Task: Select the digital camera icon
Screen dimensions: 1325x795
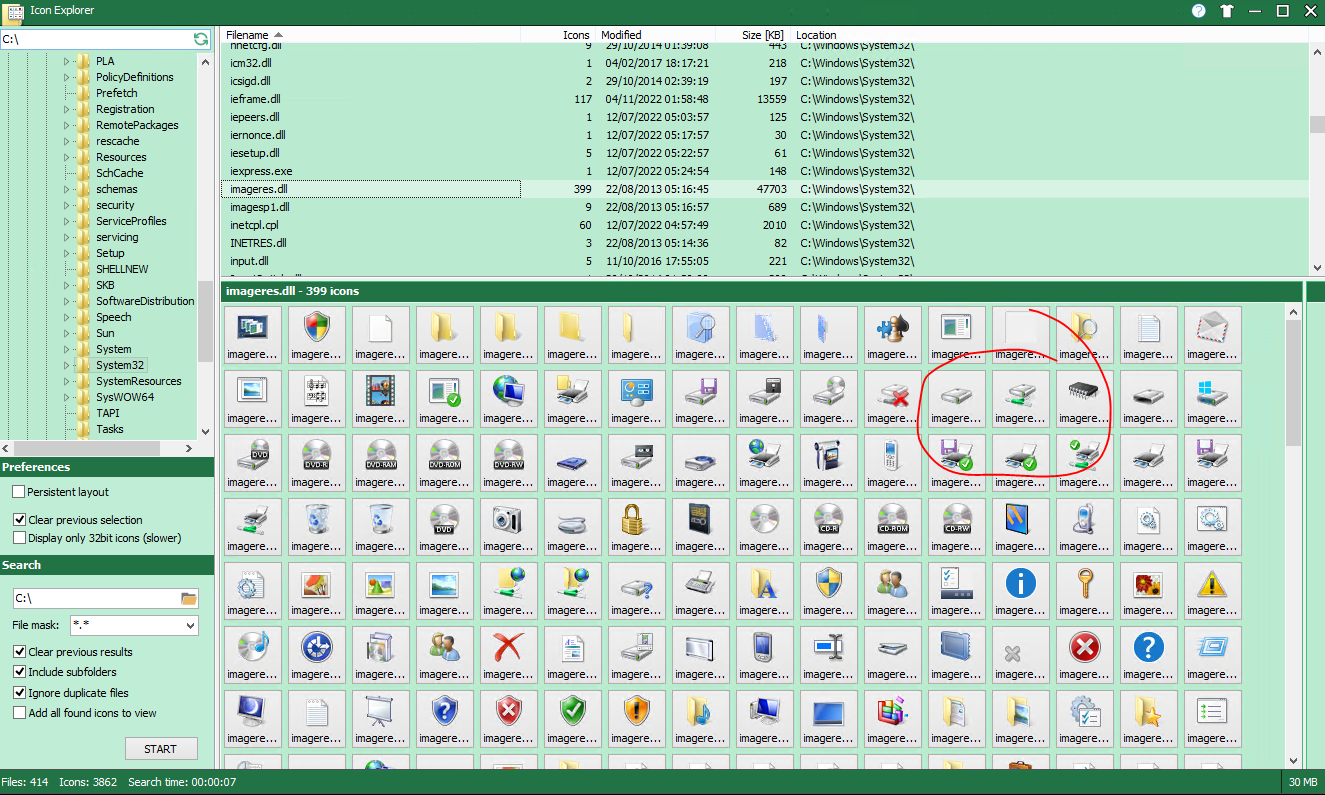Action: [508, 527]
